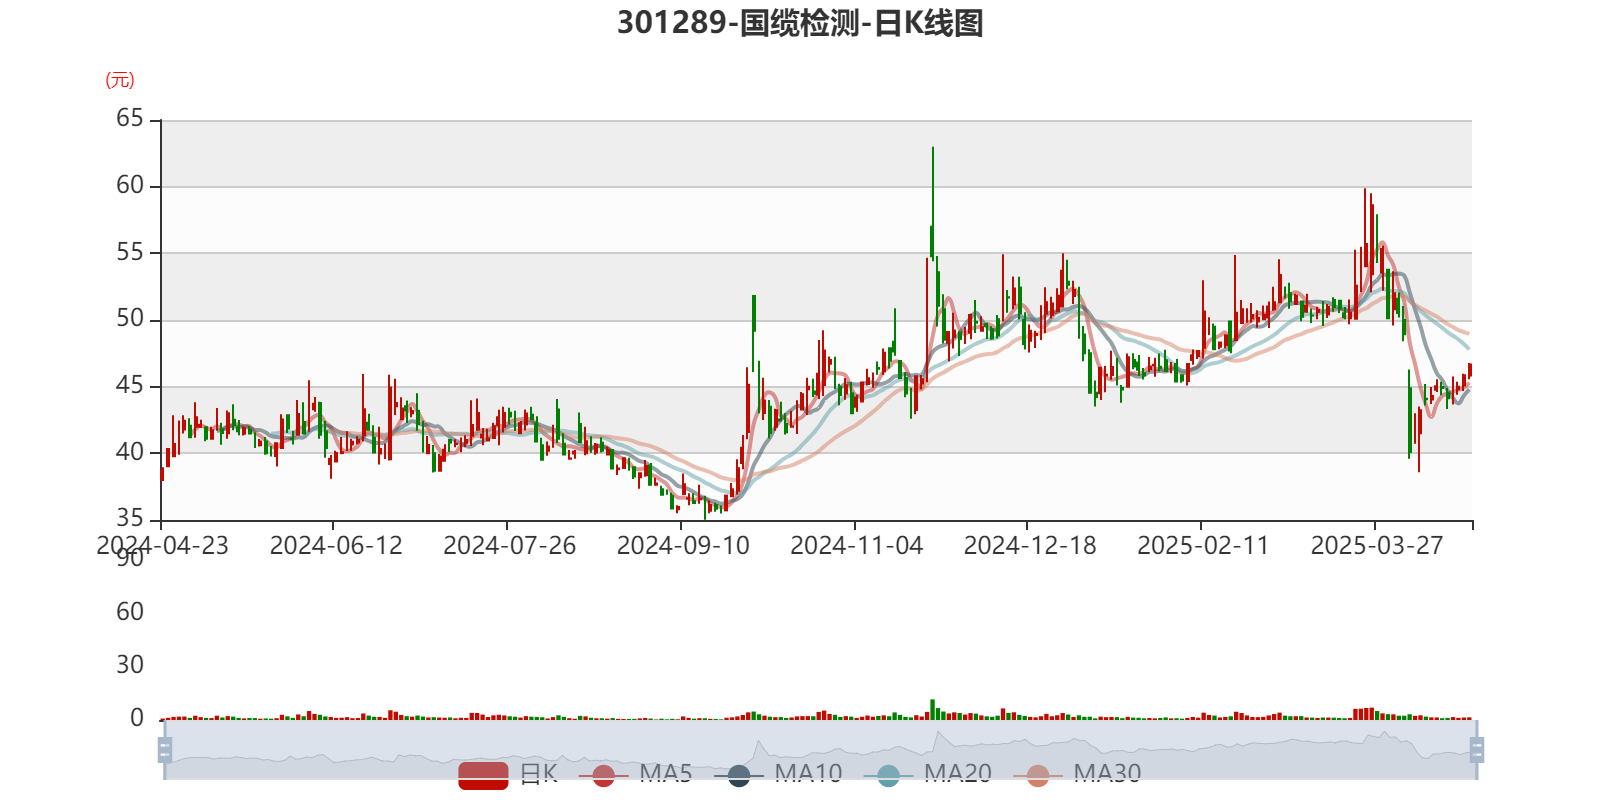Click the (元) unit label

[x=120, y=80]
